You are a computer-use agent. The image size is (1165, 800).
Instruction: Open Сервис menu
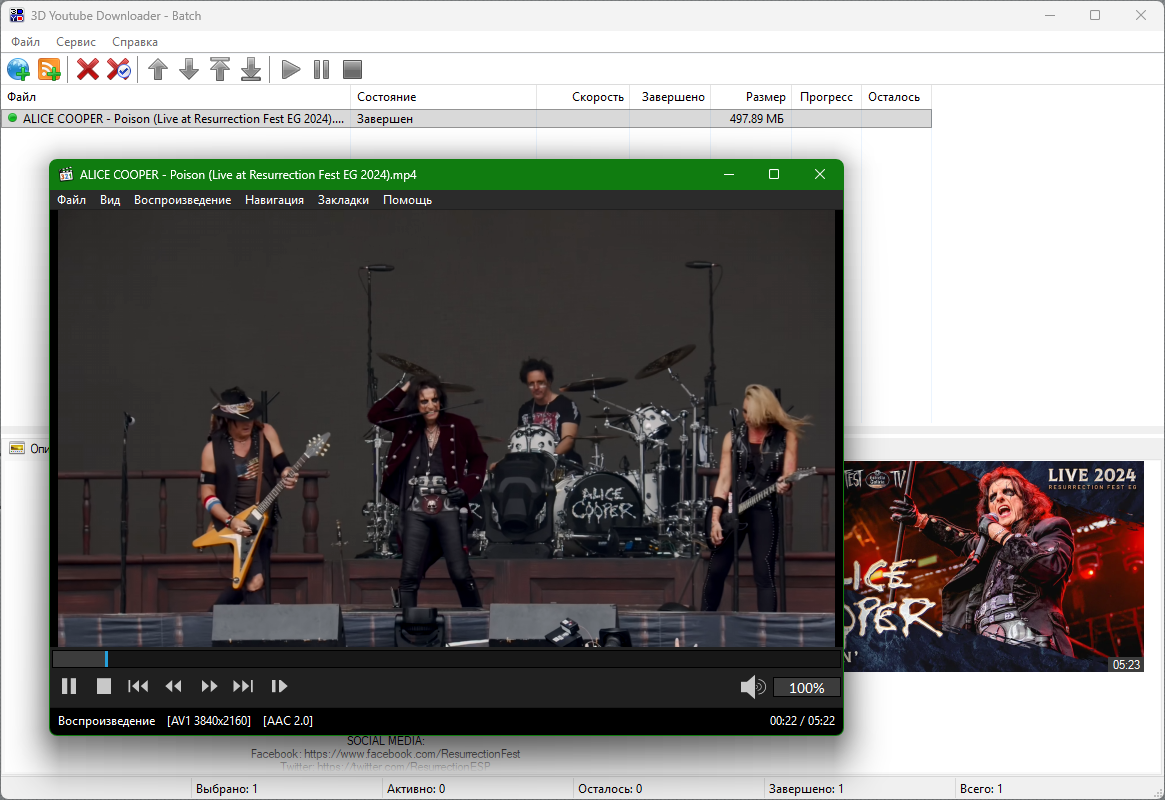coord(76,42)
